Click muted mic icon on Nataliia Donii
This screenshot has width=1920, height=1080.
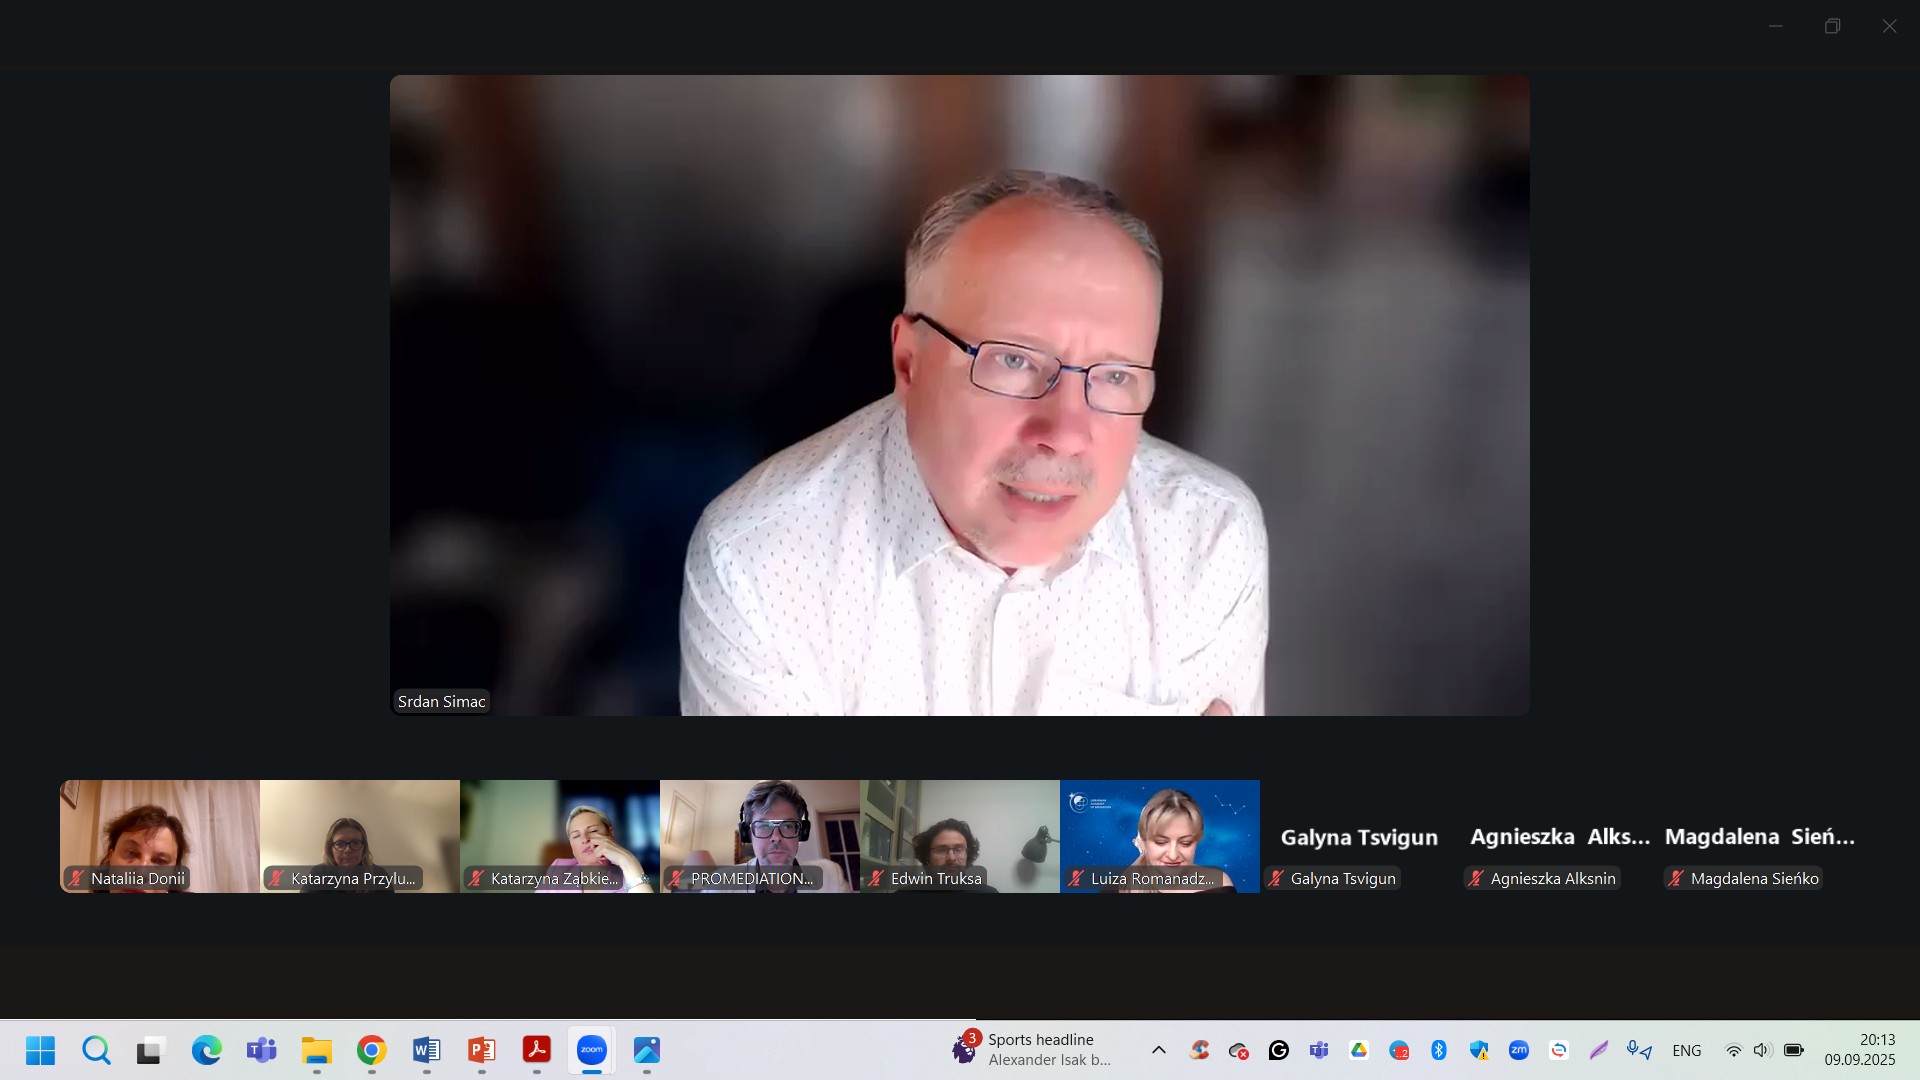tap(76, 879)
